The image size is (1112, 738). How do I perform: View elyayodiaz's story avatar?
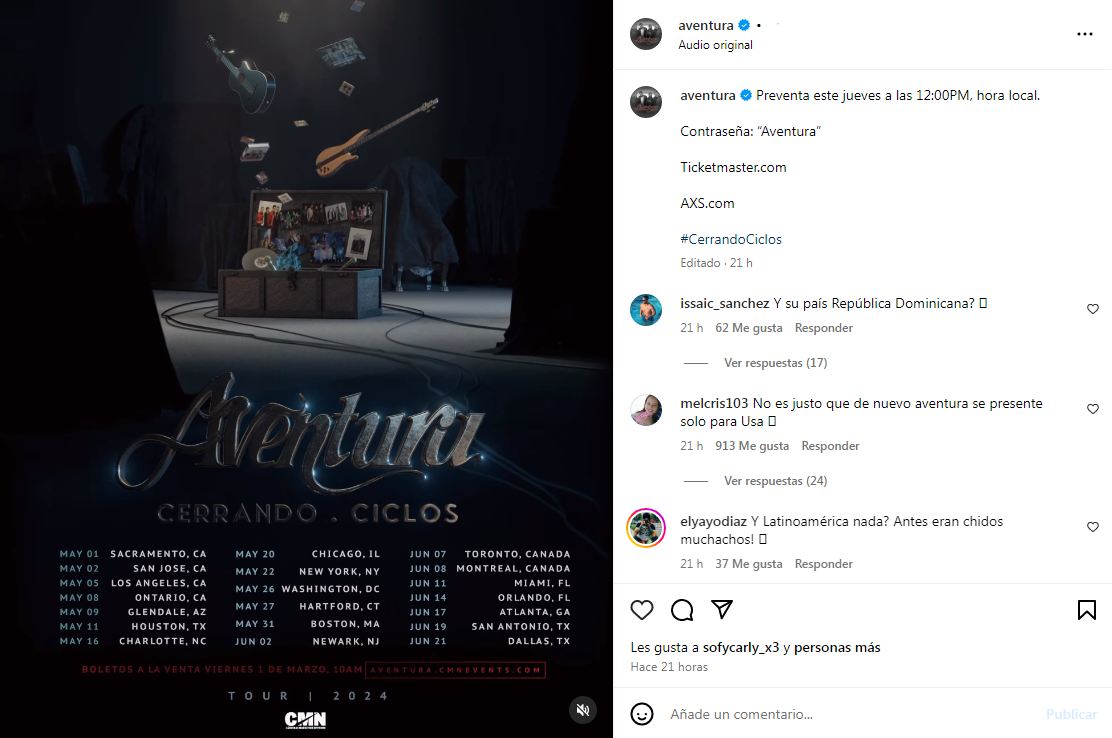tap(646, 527)
